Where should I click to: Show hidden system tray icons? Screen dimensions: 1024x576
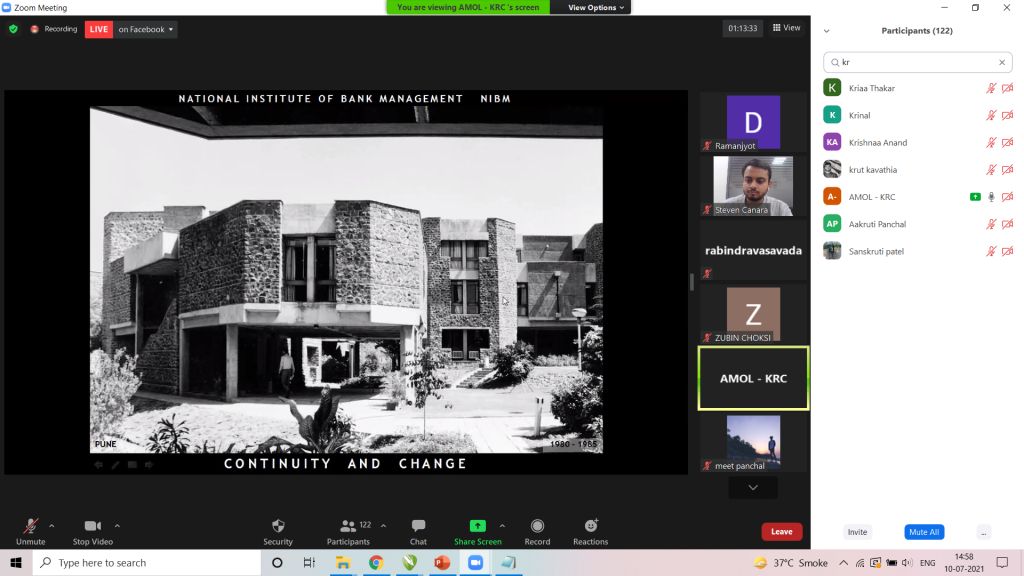point(843,562)
